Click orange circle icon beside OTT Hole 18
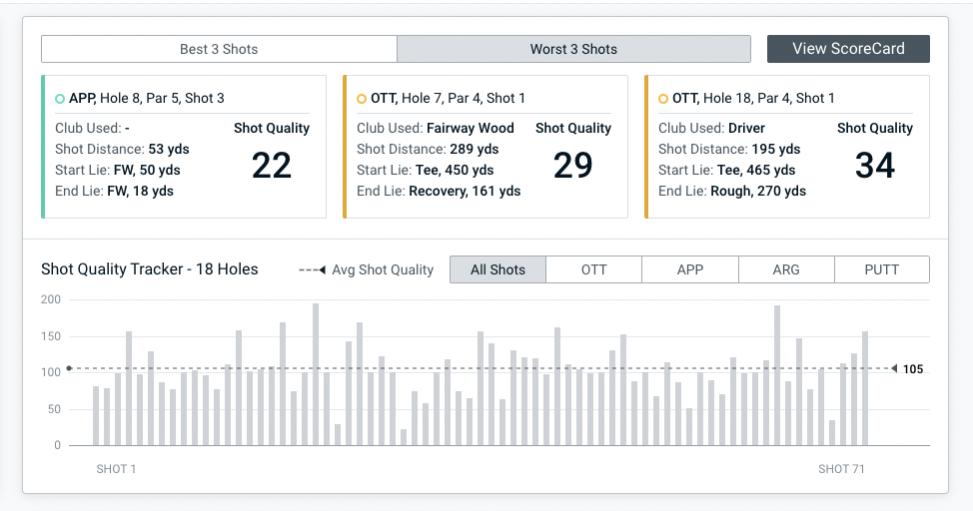Screen dimensions: 973x511 [x=663, y=99]
